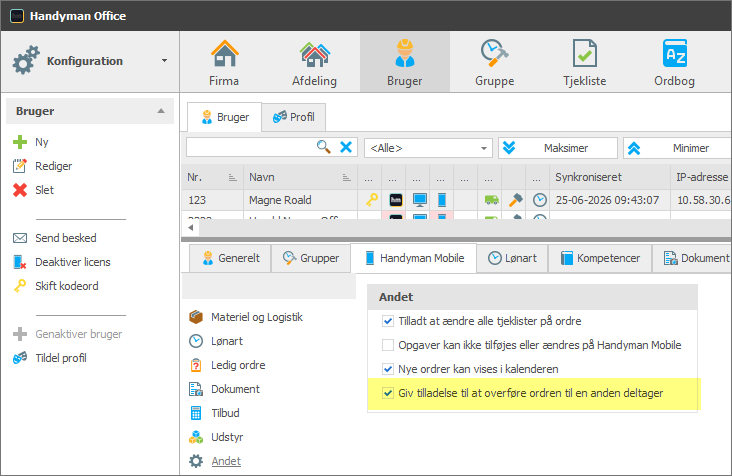This screenshot has height=476, width=732.
Task: Click hammer icon in Magne Roald row
Action: click(515, 200)
